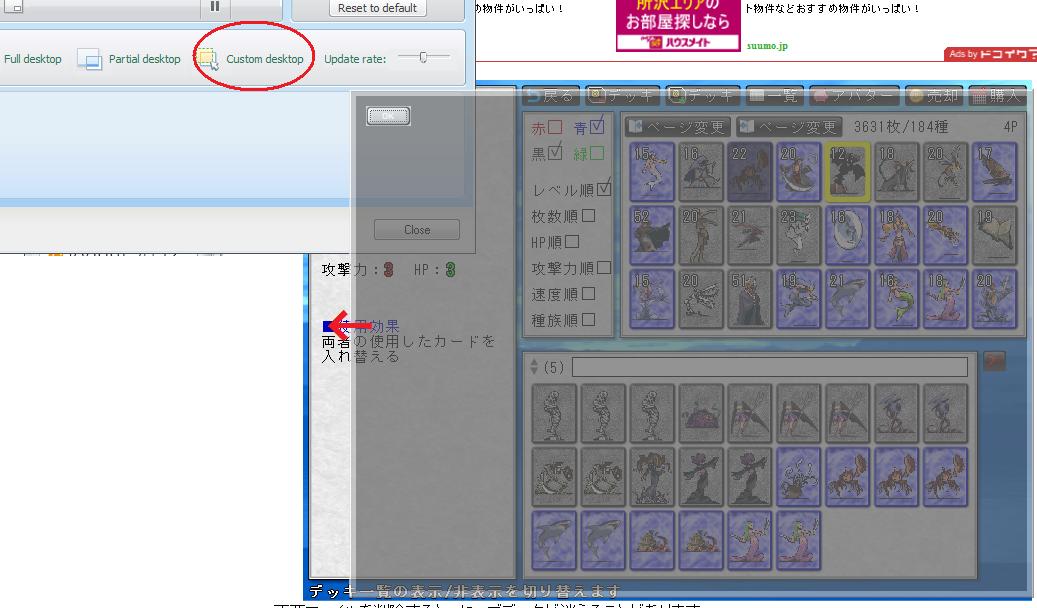The width and height of the screenshot is (1037, 608).
Task: Toggle the 緑 green color filter checkbox
Action: tap(597, 153)
